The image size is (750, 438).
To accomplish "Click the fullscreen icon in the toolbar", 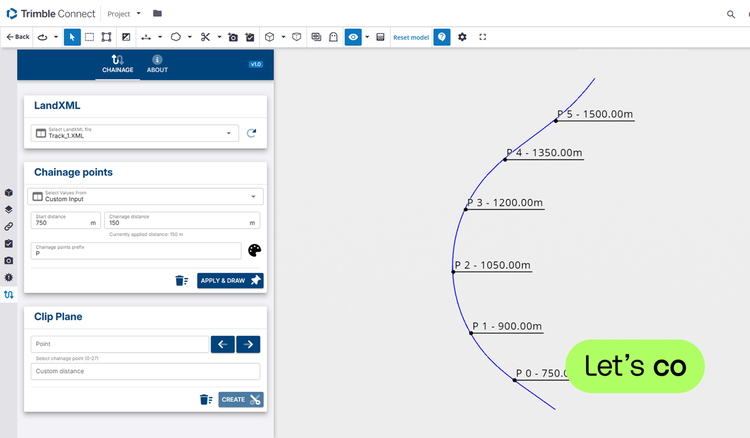I will click(483, 37).
